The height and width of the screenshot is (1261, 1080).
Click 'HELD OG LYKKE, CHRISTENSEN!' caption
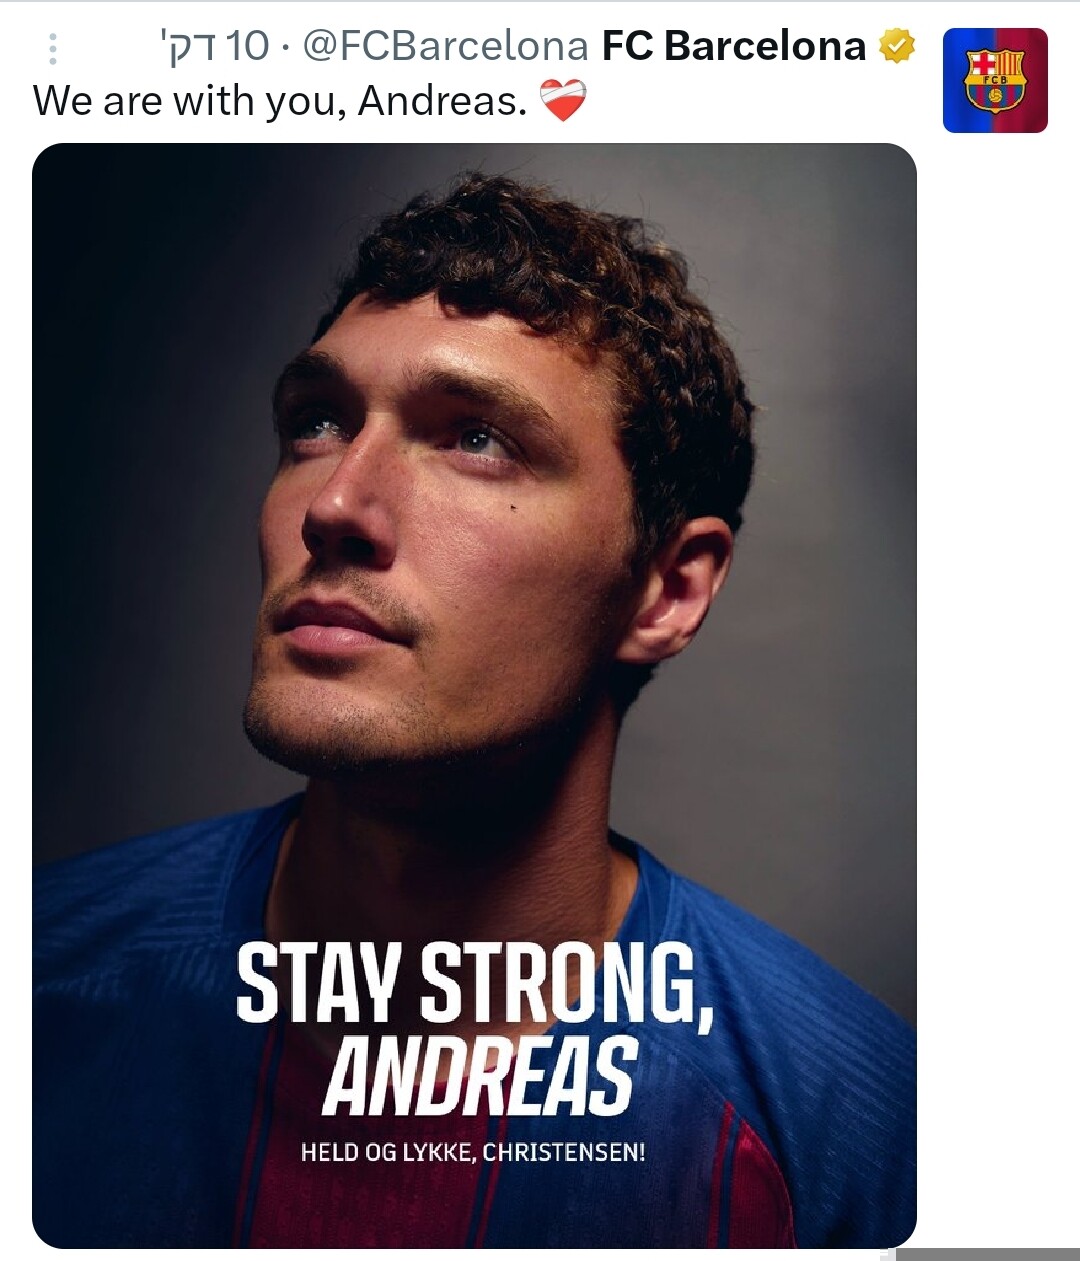[x=473, y=1152]
